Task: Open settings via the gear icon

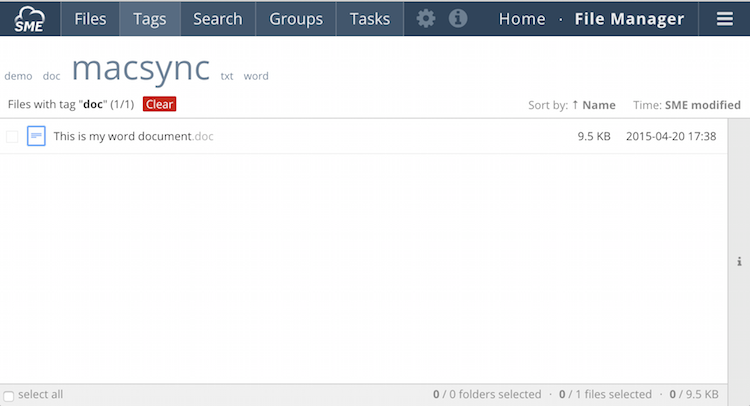Action: pyautogui.click(x=426, y=19)
